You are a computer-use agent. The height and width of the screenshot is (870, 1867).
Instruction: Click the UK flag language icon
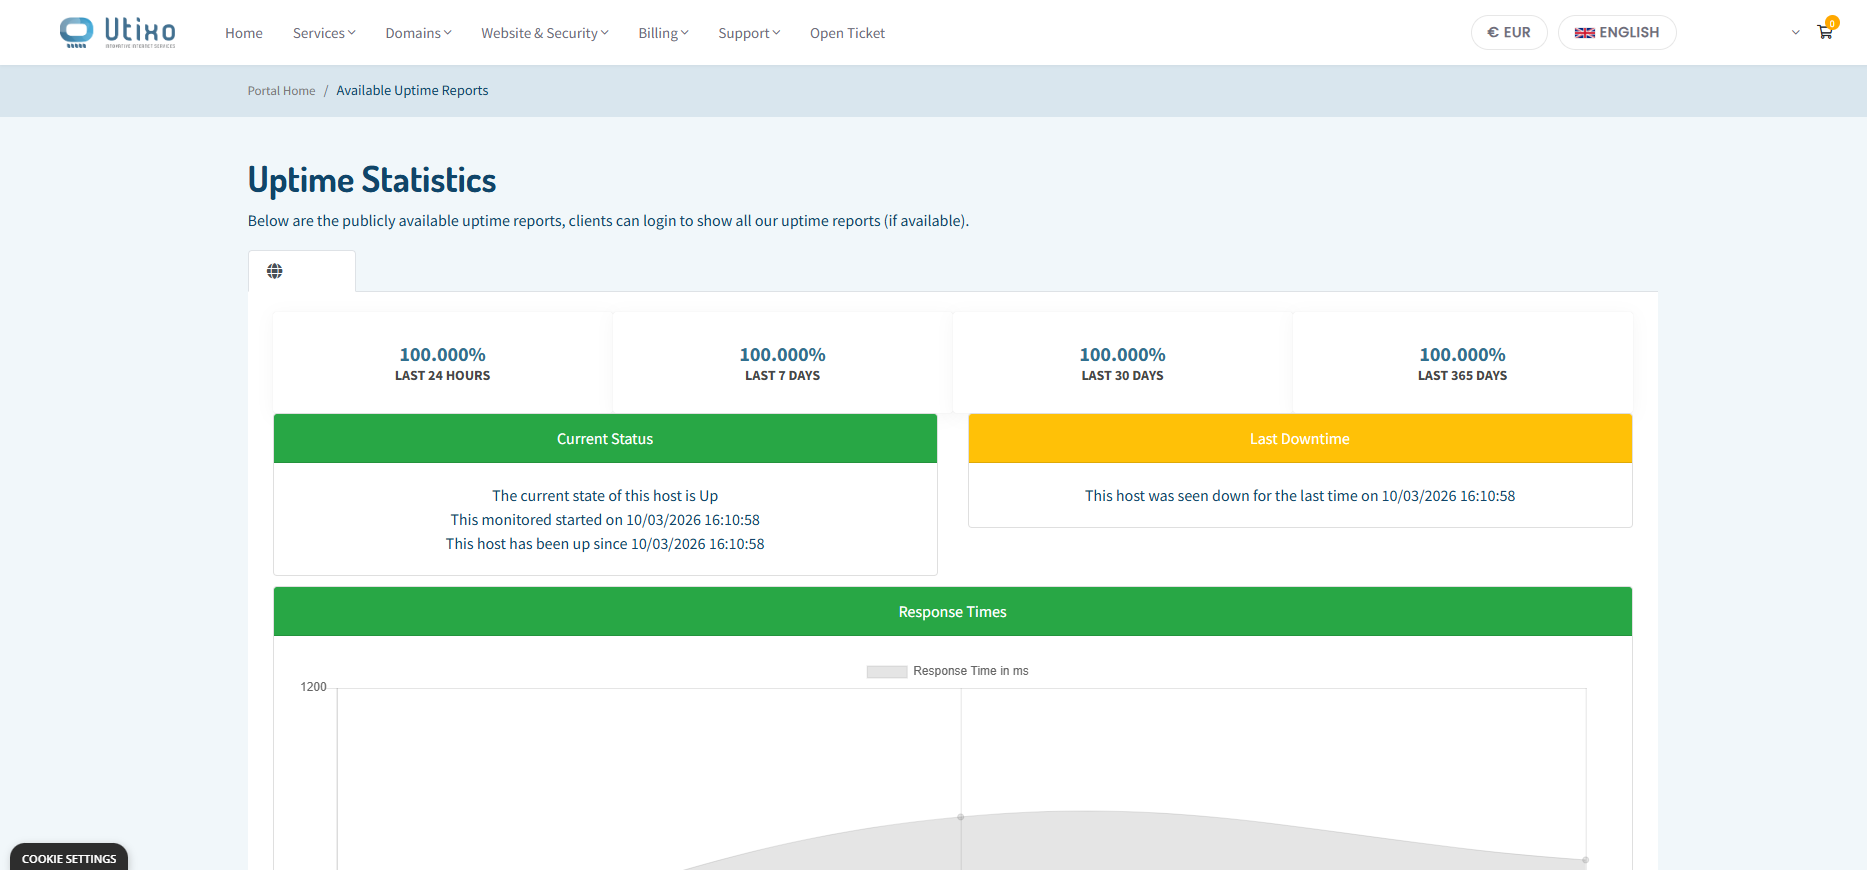click(x=1585, y=33)
